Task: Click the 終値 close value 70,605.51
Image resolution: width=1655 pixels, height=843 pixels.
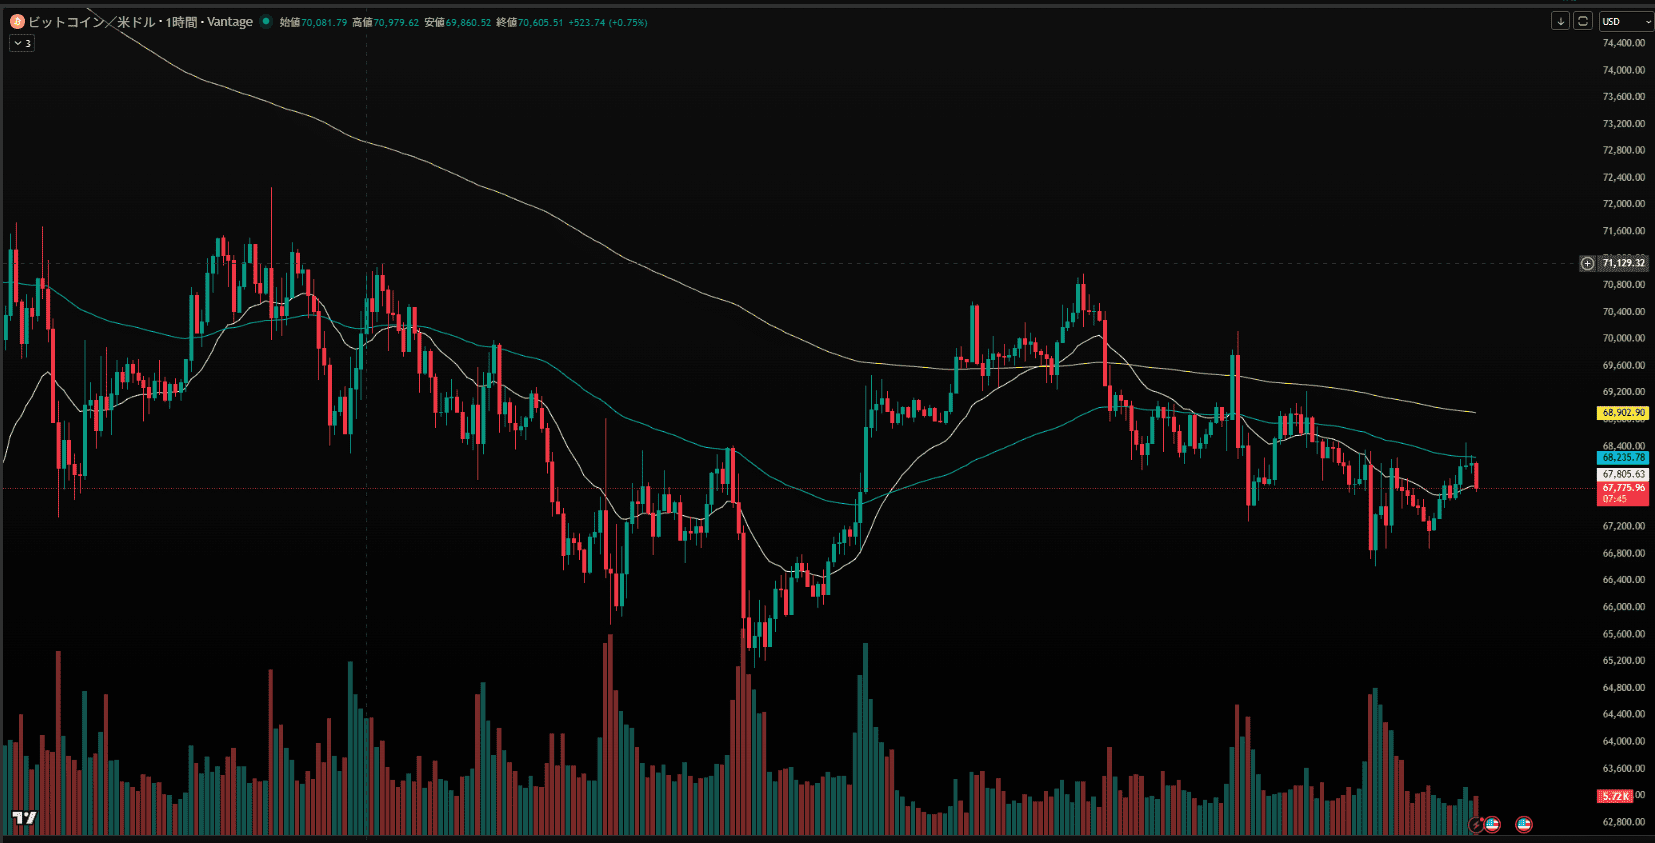Action: pyautogui.click(x=540, y=22)
